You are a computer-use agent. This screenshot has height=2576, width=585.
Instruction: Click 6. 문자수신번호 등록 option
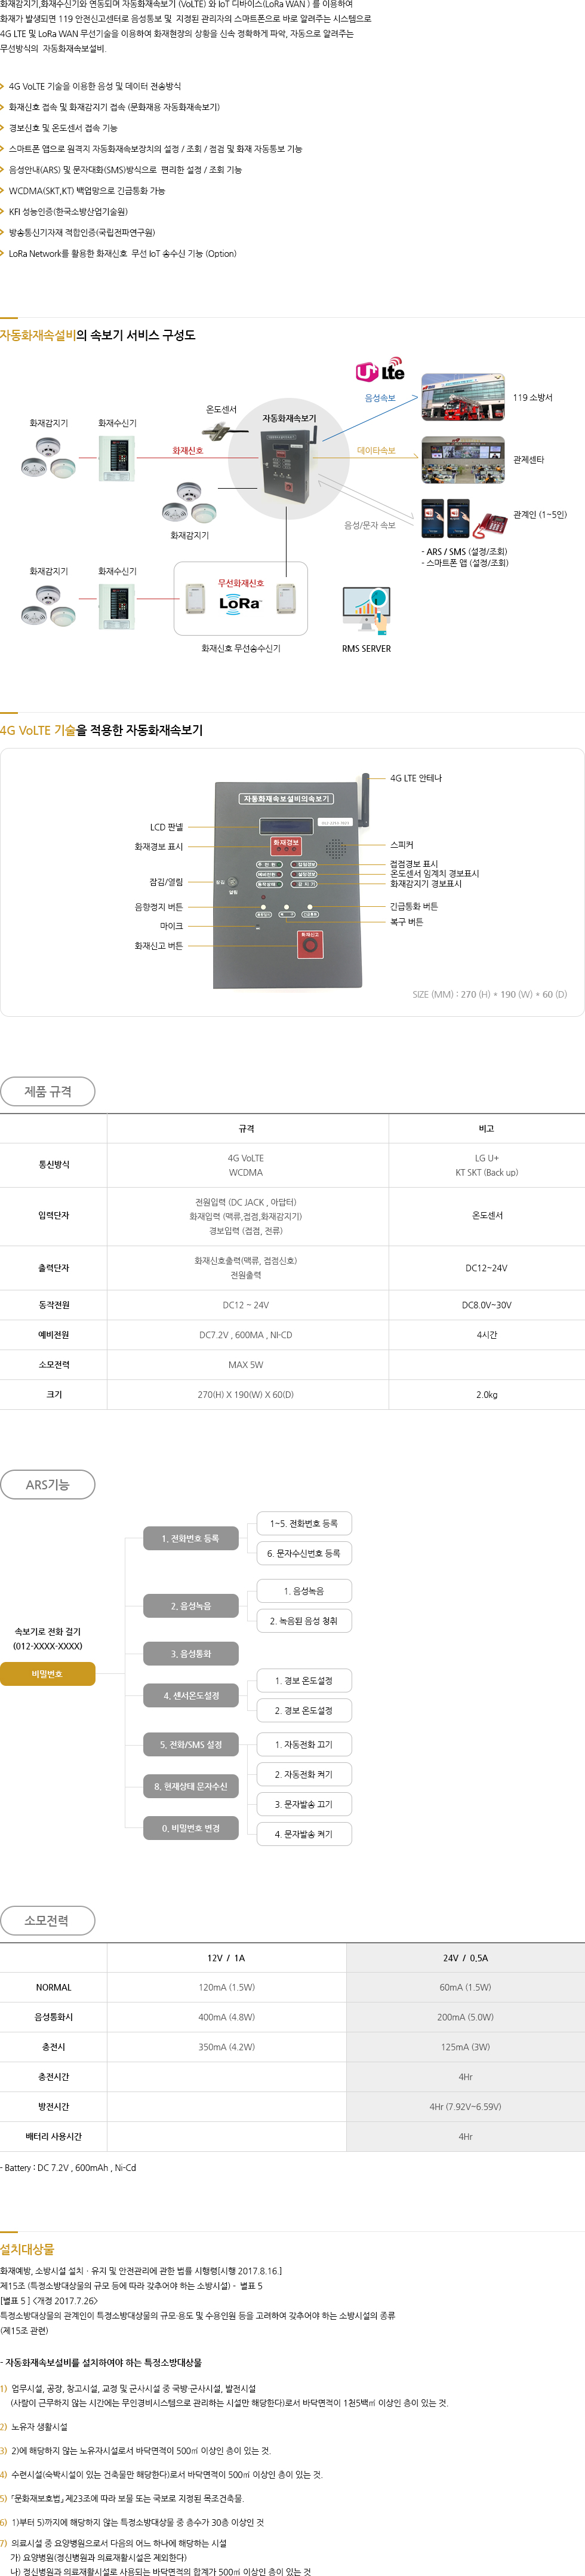(x=304, y=1553)
